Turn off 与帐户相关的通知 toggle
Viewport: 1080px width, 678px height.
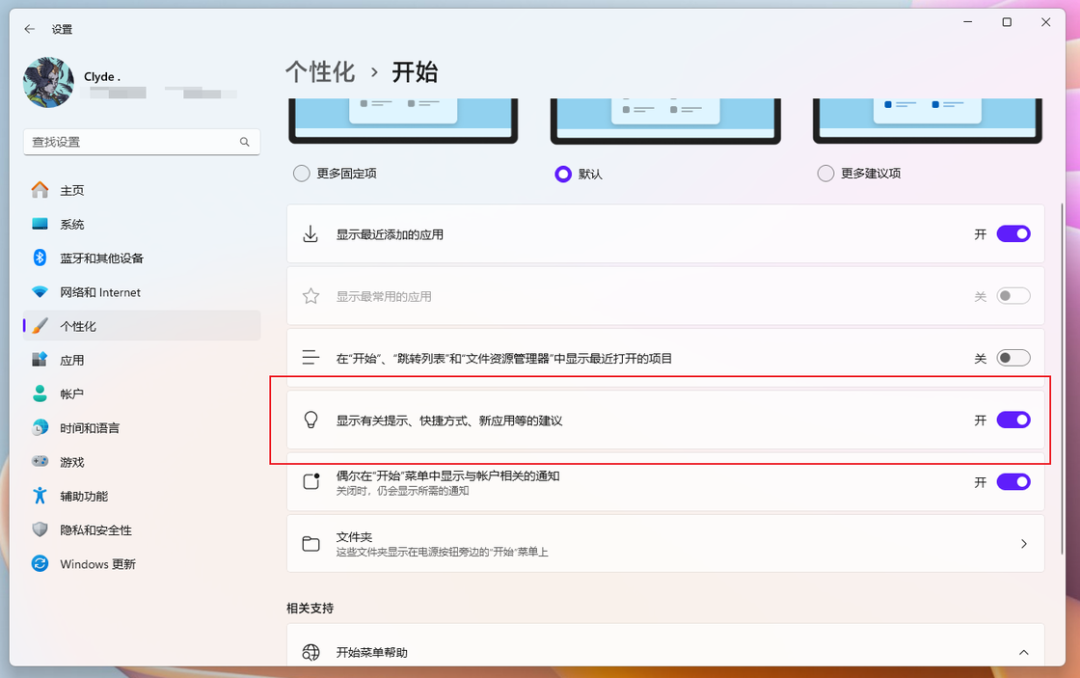[x=1013, y=482]
